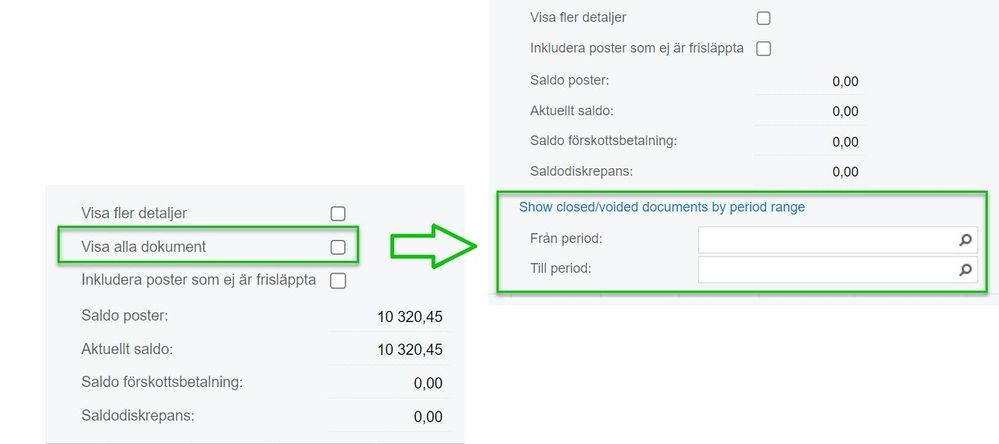Screen dimensions: 999x444
Task: Check Inkludera poster box under Visa alla dokument
Action: [x=338, y=281]
